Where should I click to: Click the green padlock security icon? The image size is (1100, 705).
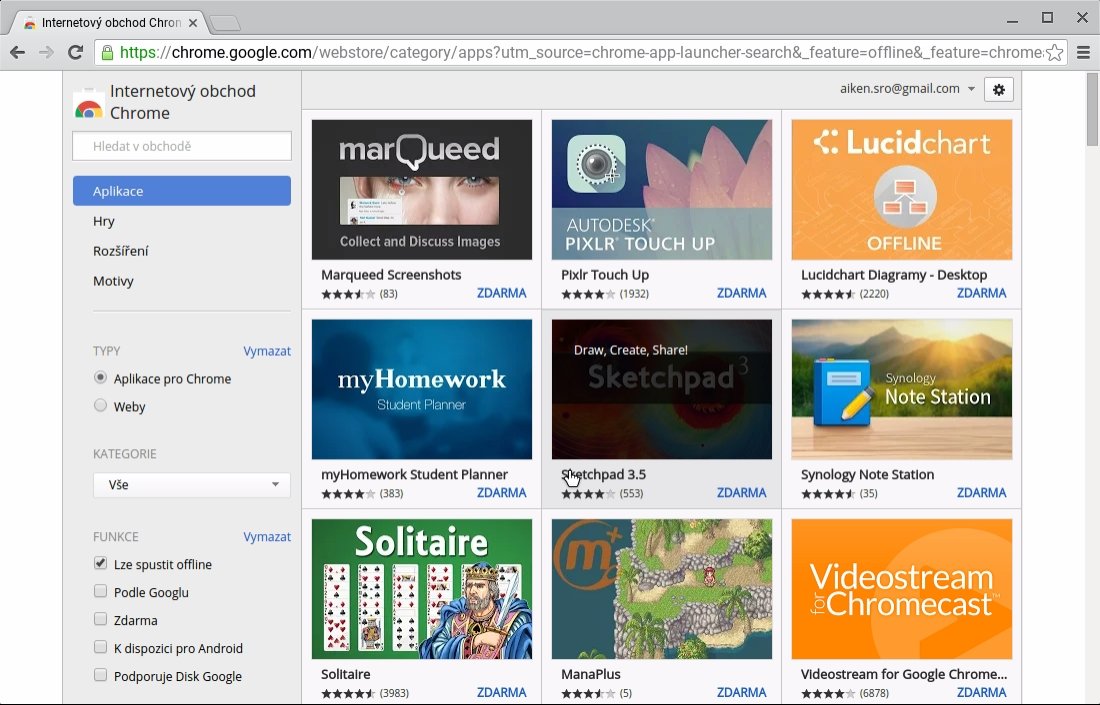tap(107, 53)
